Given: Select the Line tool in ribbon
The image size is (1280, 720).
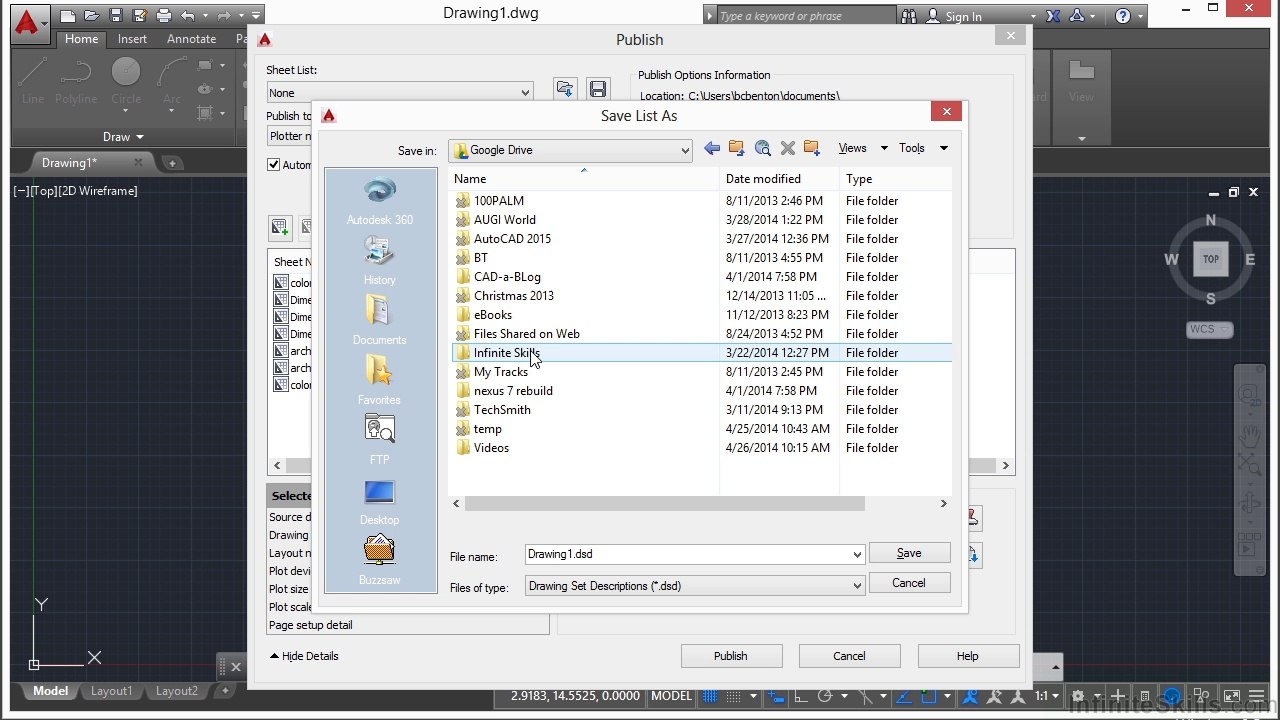Looking at the screenshot, I should [33, 80].
